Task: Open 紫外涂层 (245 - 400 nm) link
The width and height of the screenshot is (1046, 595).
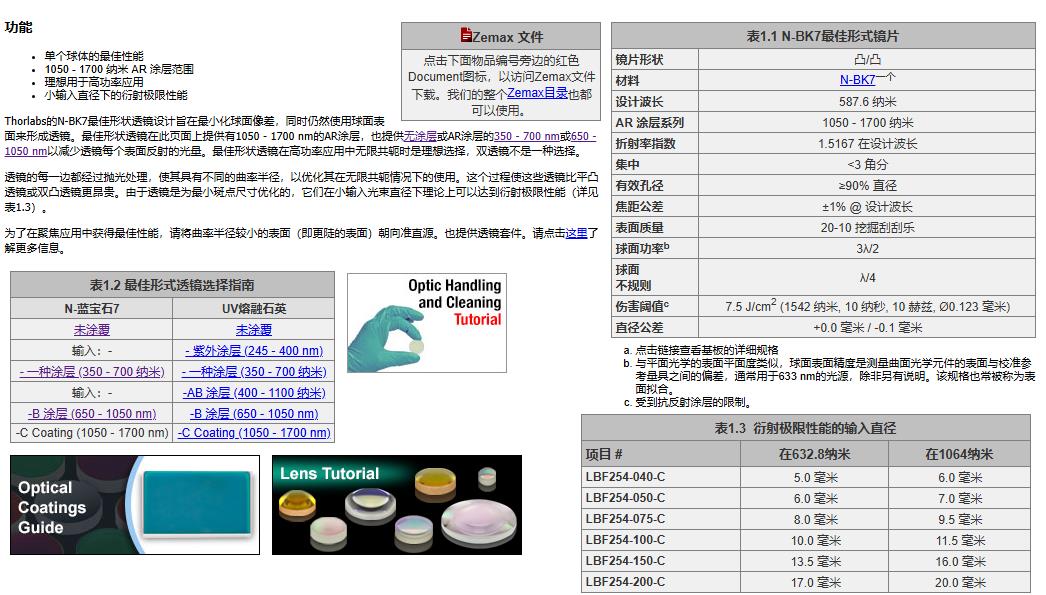Action: pos(253,351)
